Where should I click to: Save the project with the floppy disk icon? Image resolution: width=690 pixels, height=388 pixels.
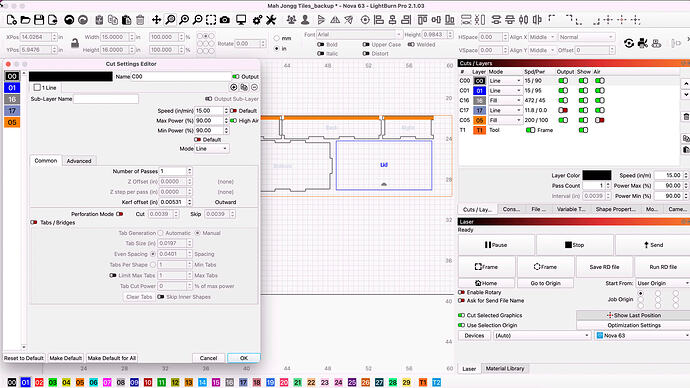point(39,20)
